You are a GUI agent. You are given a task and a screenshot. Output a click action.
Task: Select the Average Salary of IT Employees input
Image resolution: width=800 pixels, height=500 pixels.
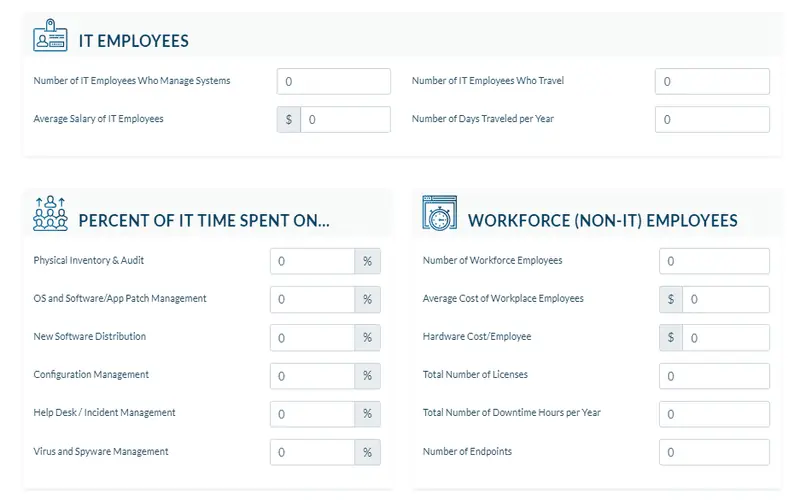click(x=345, y=119)
